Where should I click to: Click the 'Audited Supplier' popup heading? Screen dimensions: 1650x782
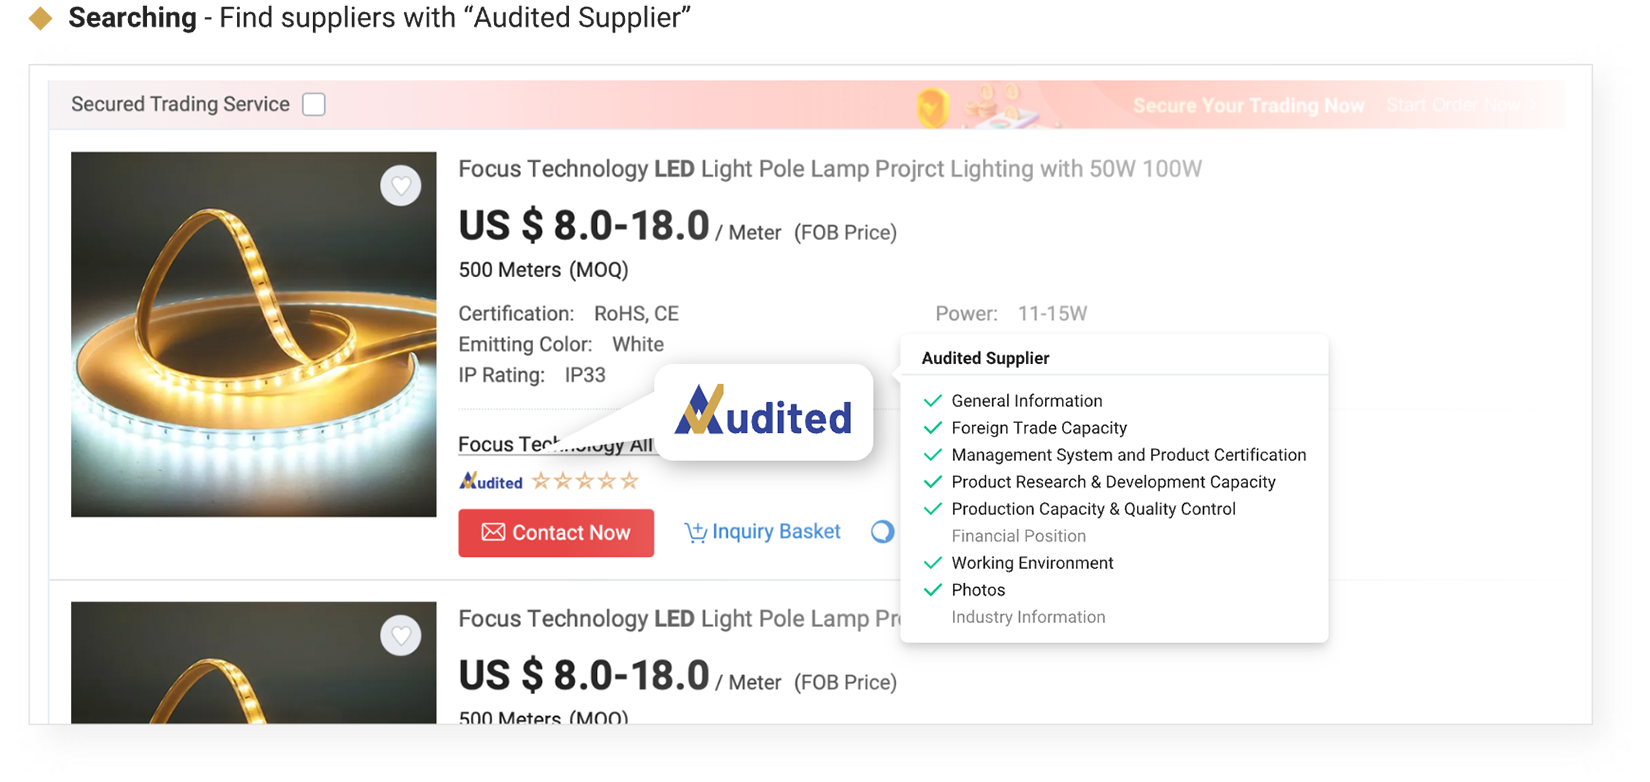point(985,358)
